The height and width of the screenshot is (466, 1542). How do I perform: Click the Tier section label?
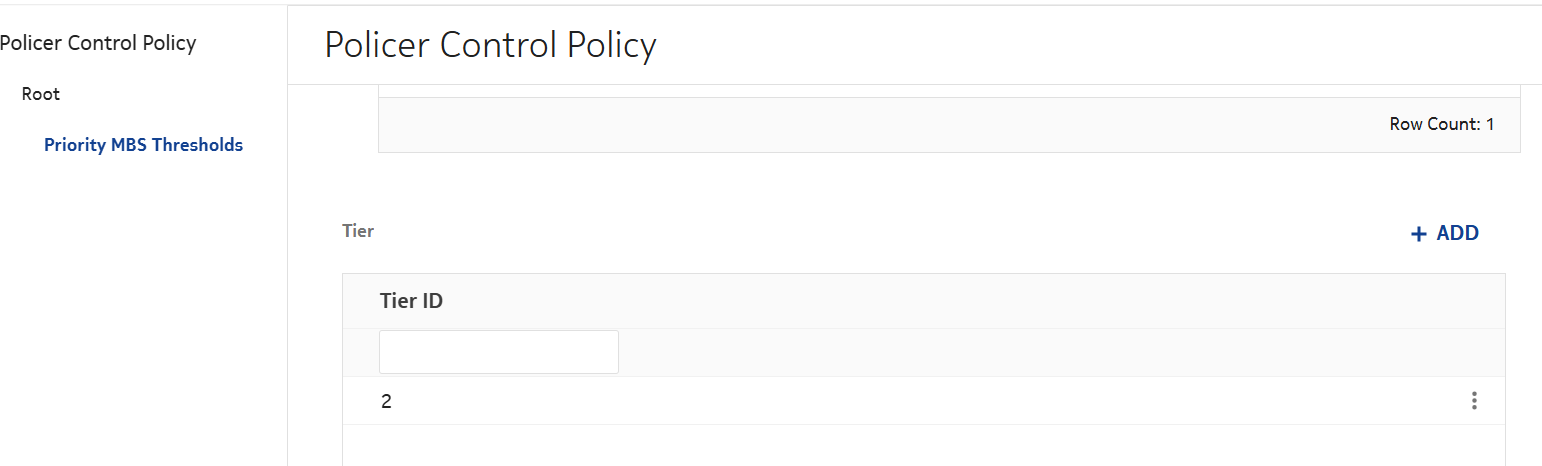click(358, 231)
